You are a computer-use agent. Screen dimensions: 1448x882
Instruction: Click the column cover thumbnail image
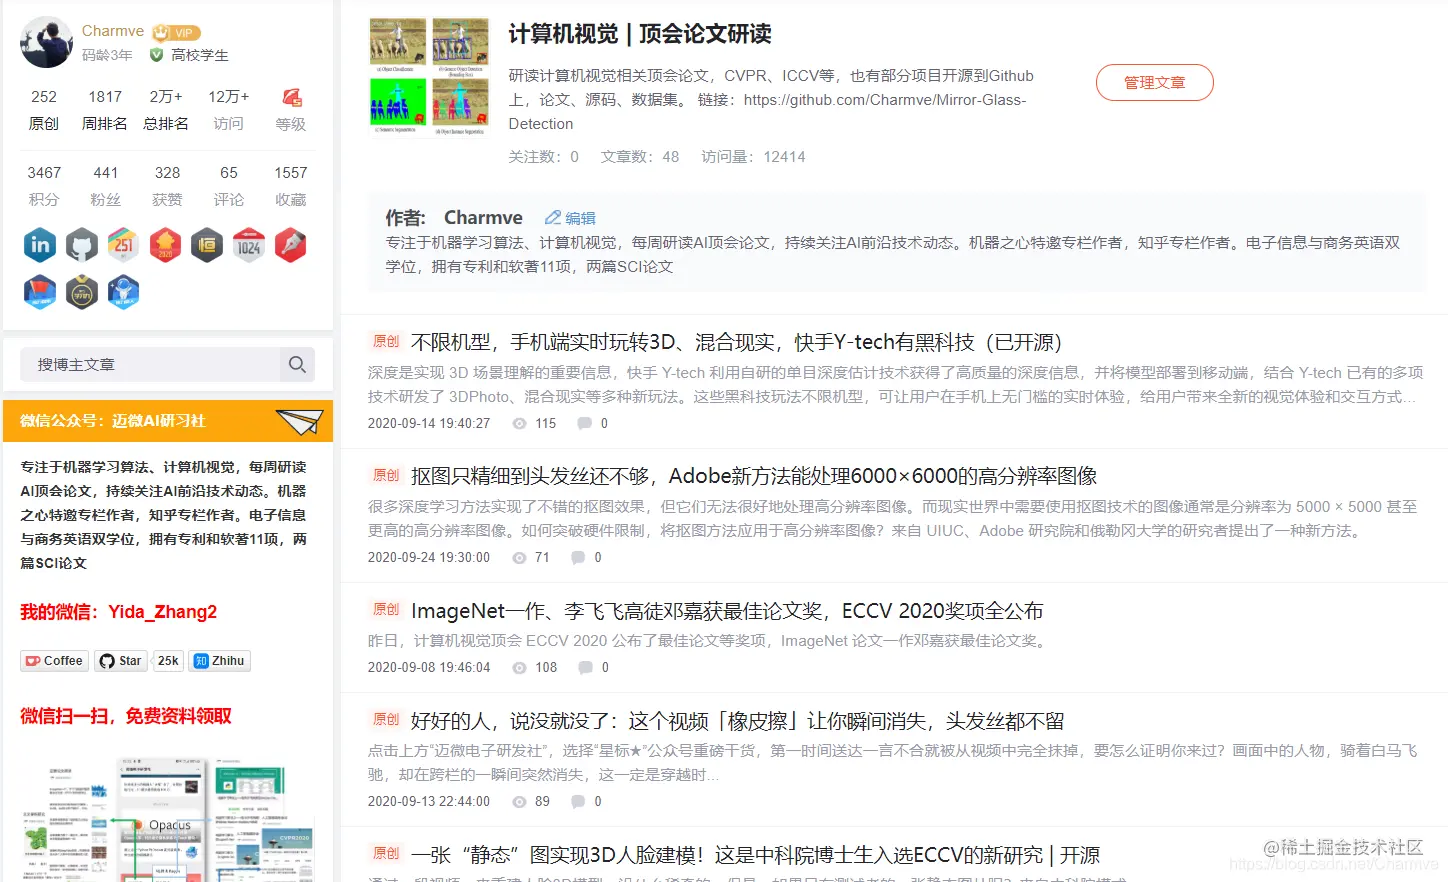pos(428,74)
